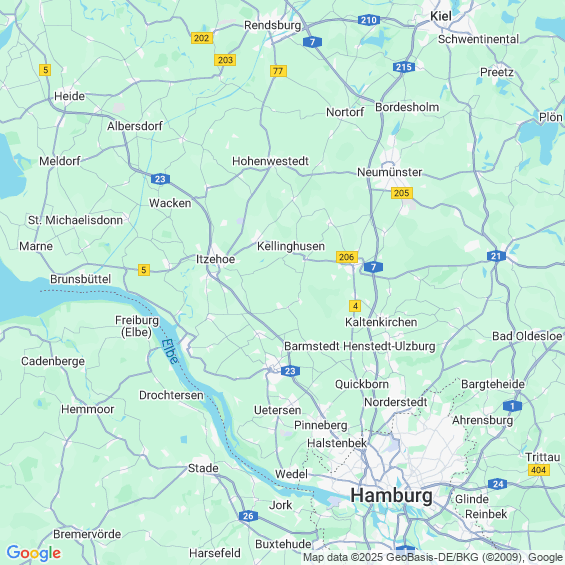Viewport: 565px width, 565px height.
Task: Click the A 21 highway shield
Action: coord(496,256)
